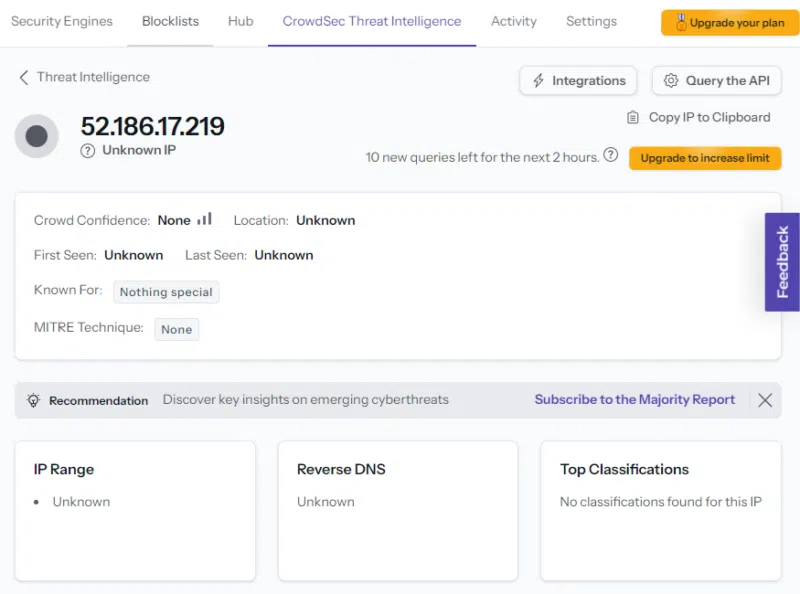Open the Feedback side tab
The height and width of the screenshot is (594, 800).
click(782, 262)
